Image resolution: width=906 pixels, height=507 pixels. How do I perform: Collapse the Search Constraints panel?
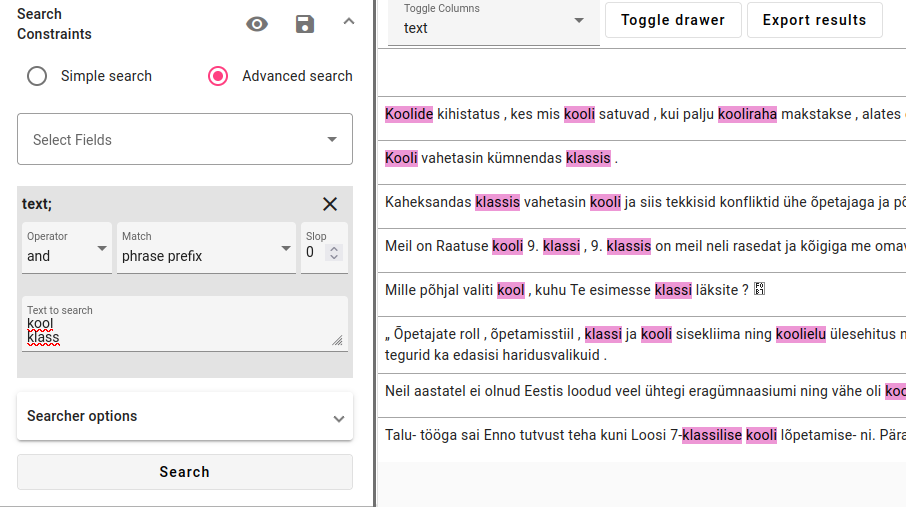348,22
